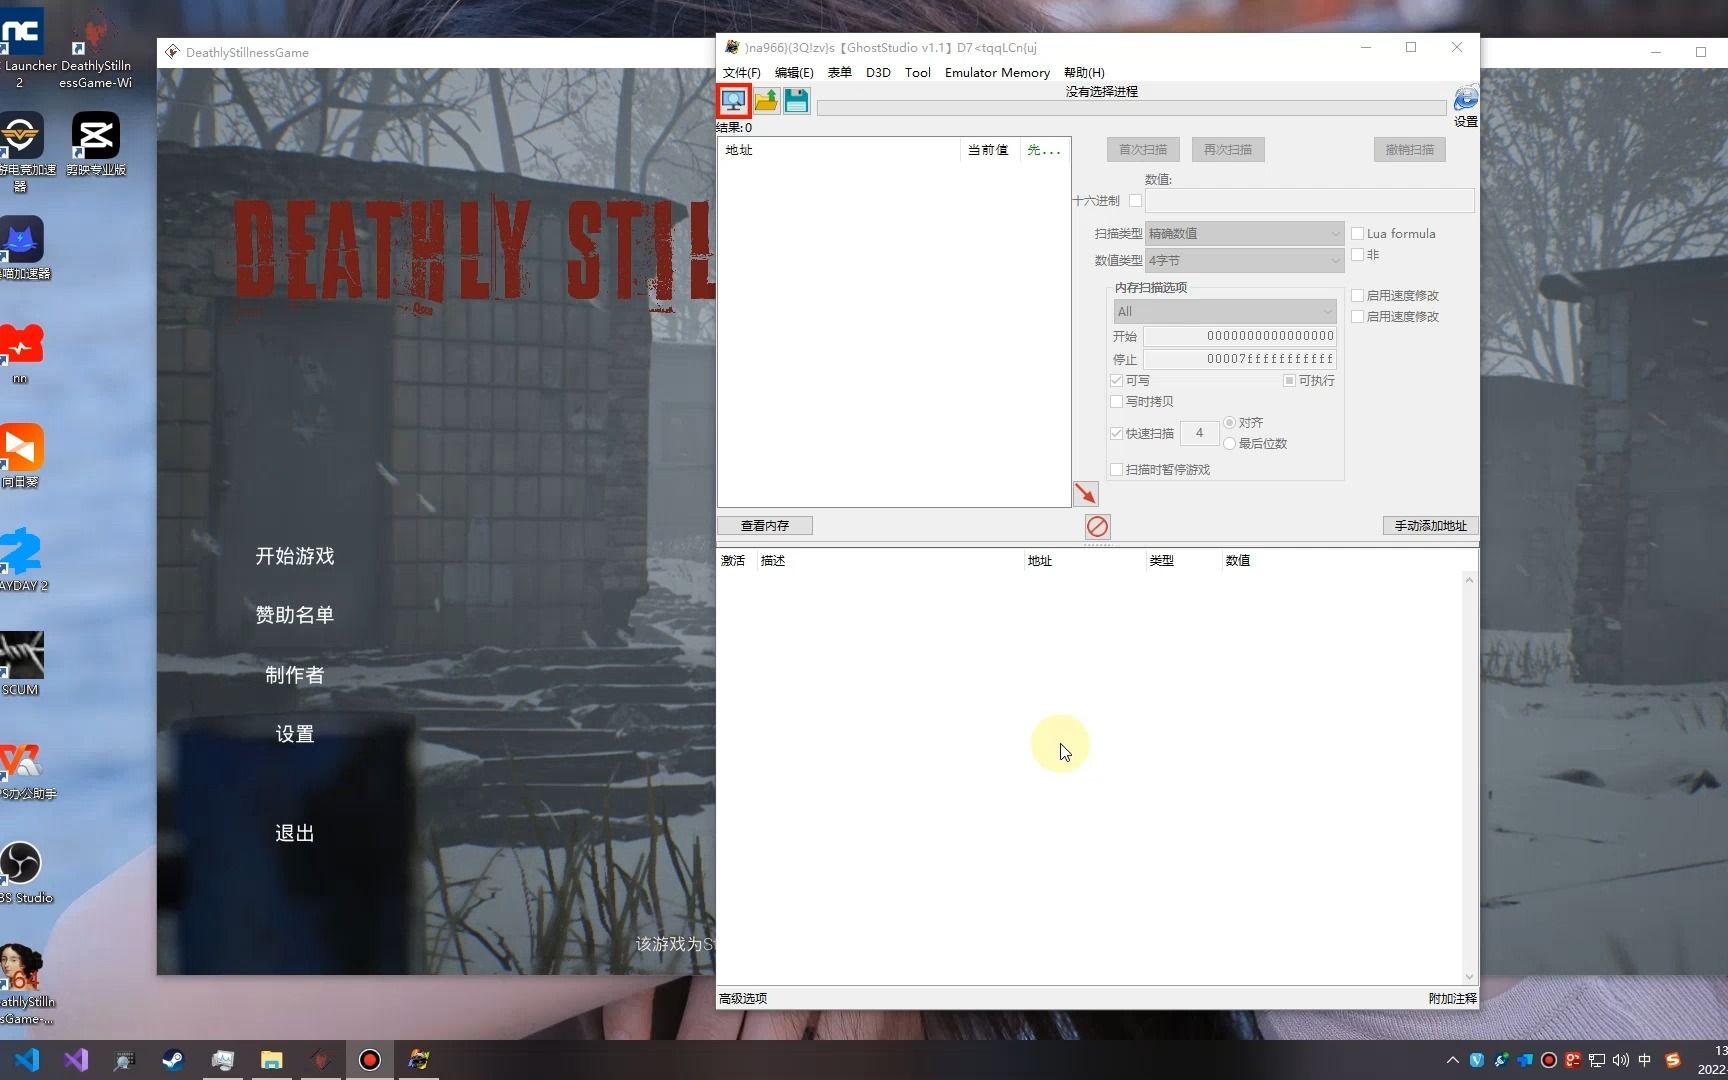The height and width of the screenshot is (1080, 1728).
Task: Toggle the 可写 writable checkbox
Action: click(x=1116, y=380)
